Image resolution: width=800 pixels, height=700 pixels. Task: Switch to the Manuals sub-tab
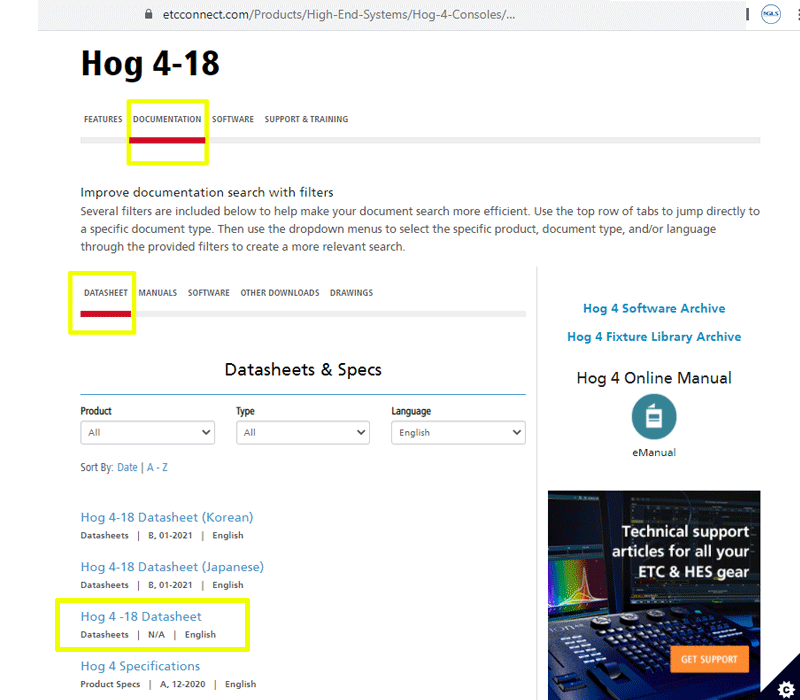tap(158, 293)
